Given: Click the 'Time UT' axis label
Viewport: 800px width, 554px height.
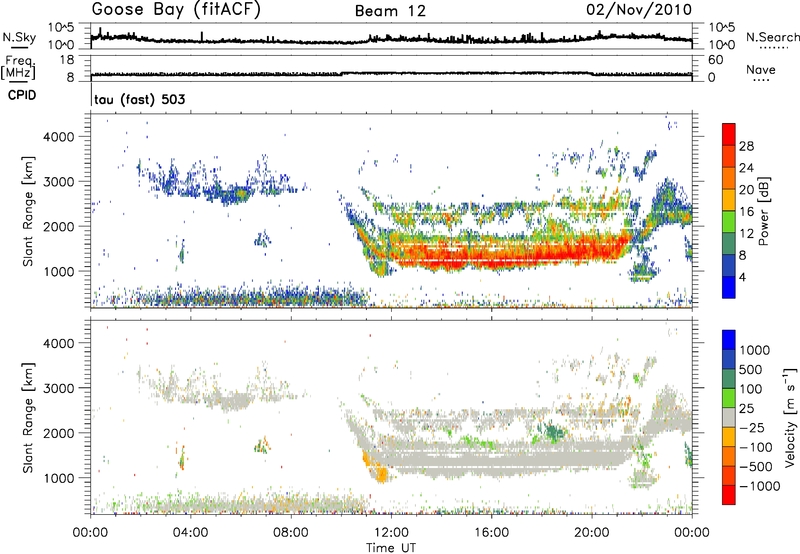Looking at the screenshot, I should (391, 547).
